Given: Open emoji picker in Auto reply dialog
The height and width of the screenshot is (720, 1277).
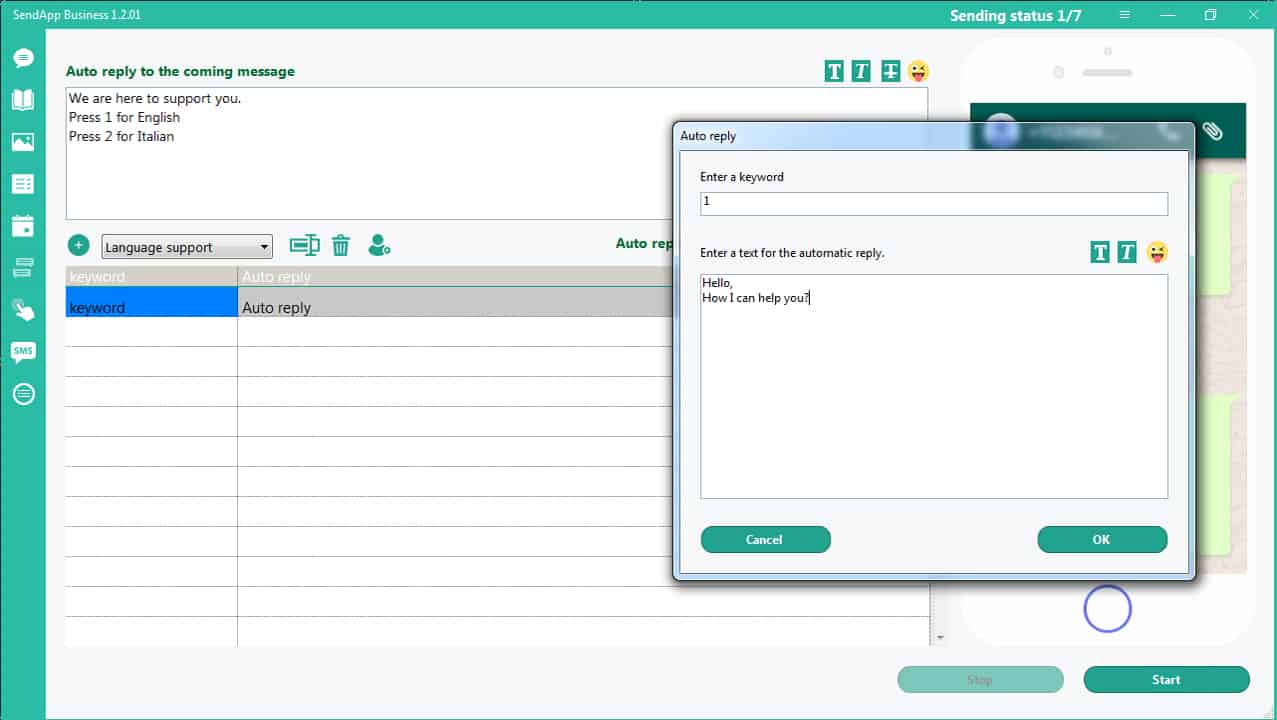Looking at the screenshot, I should tap(1157, 252).
